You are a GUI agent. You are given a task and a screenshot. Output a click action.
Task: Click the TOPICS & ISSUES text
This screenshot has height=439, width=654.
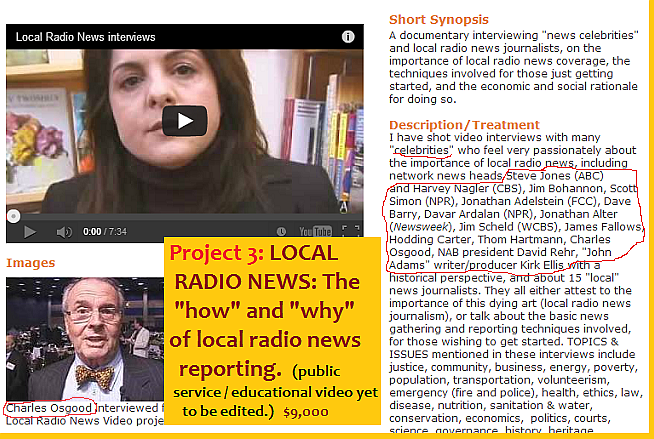click(x=503, y=348)
